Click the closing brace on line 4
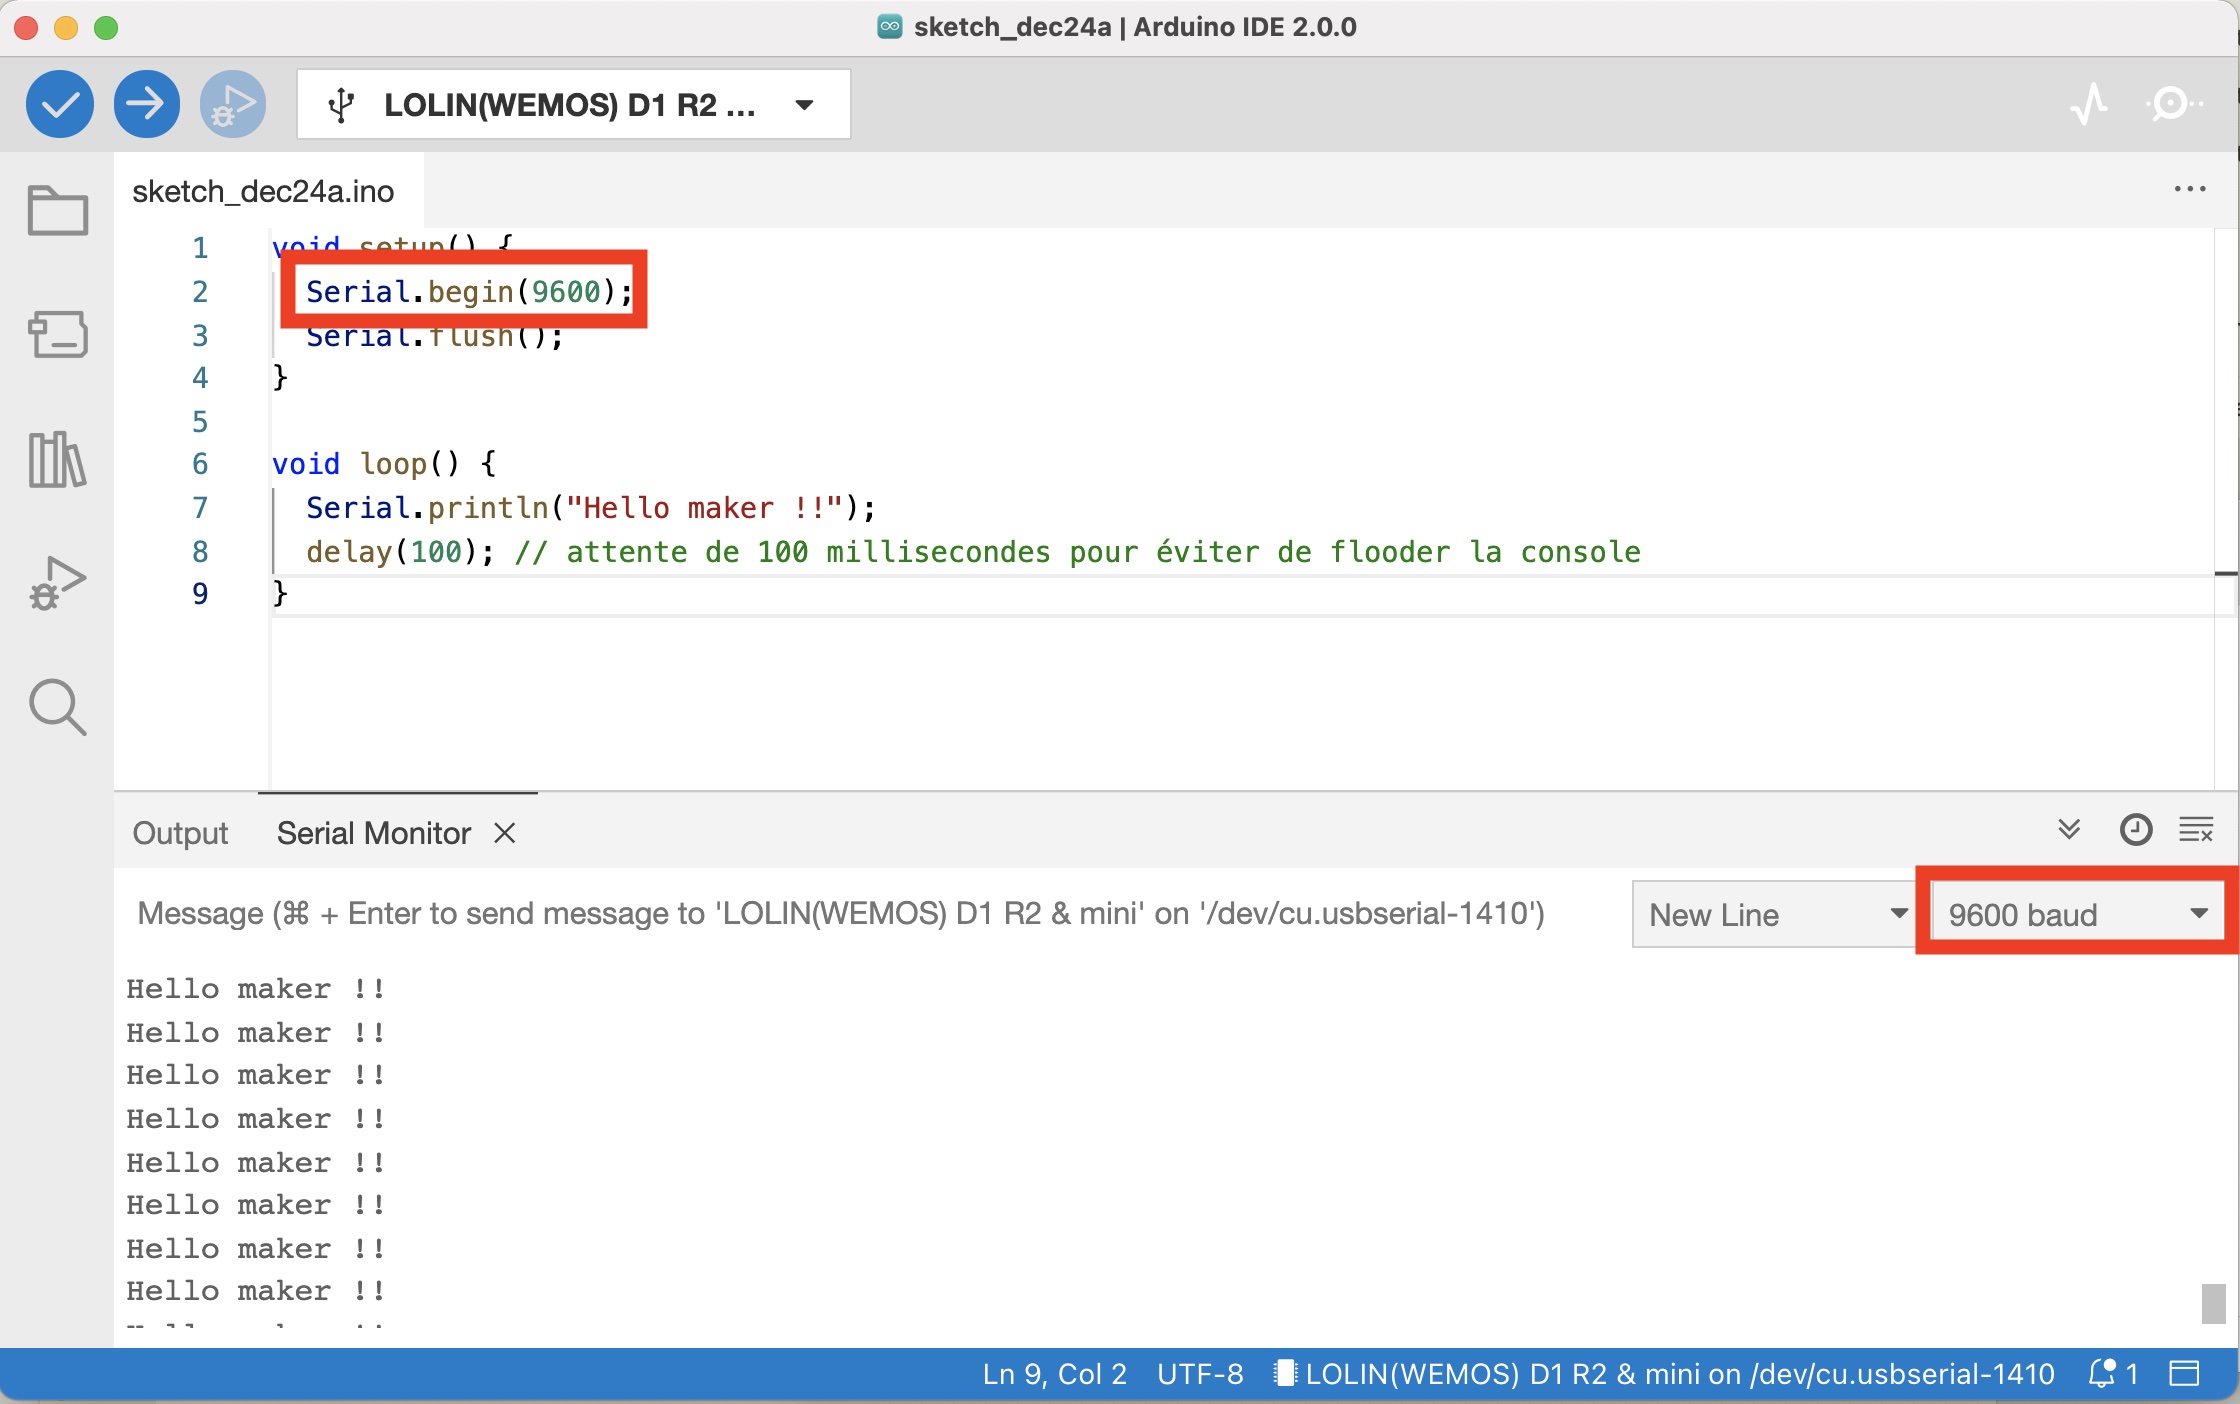This screenshot has height=1404, width=2240. [280, 377]
